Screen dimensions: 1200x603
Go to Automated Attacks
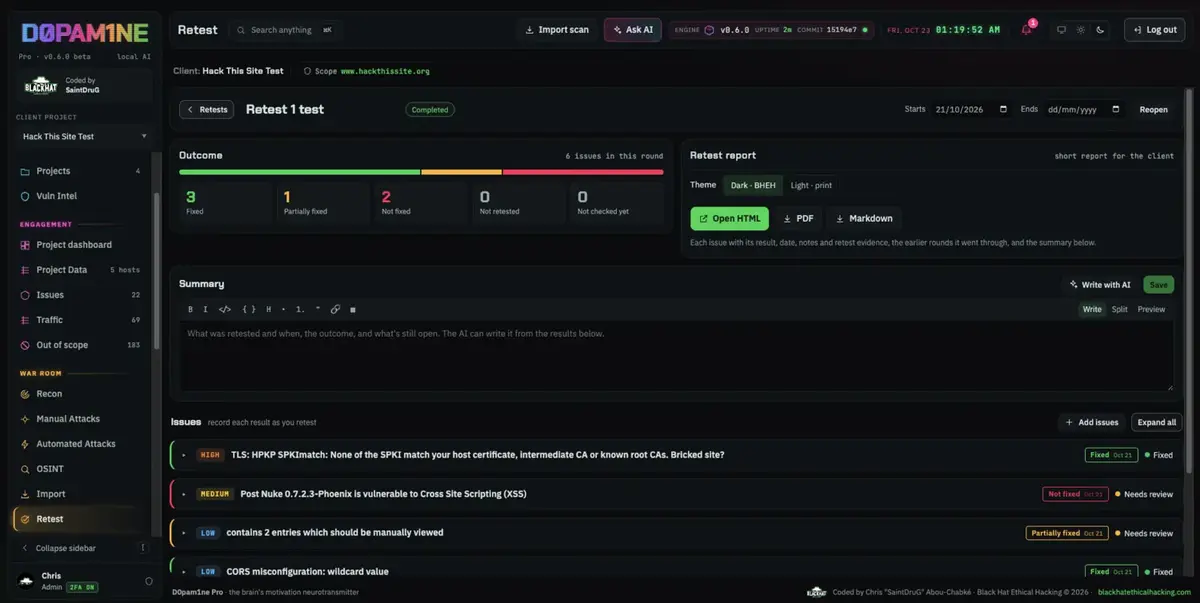tap(80, 444)
